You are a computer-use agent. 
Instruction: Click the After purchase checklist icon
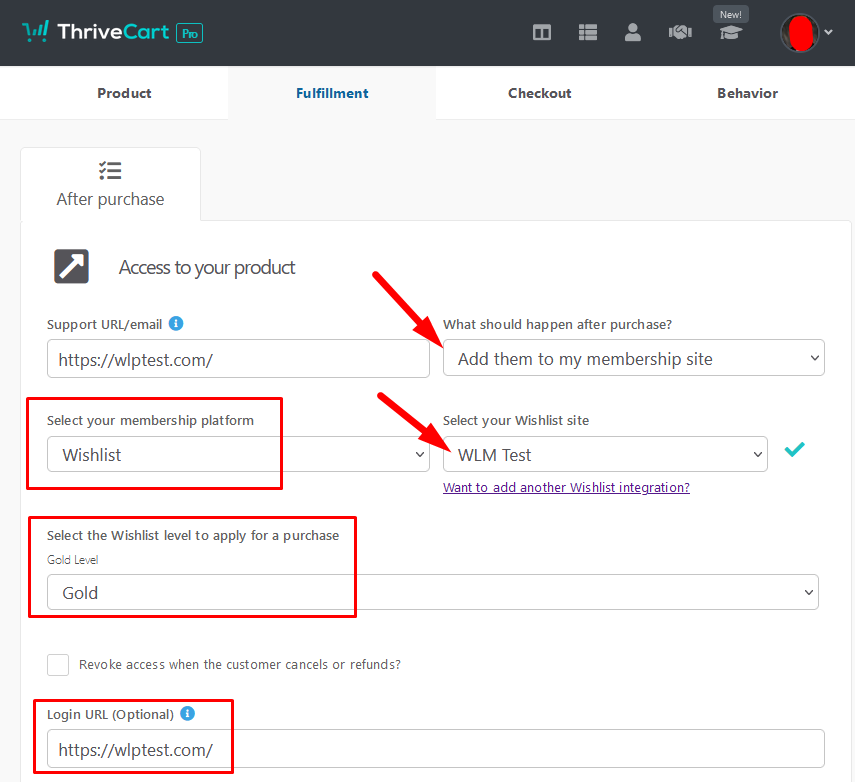(110, 171)
